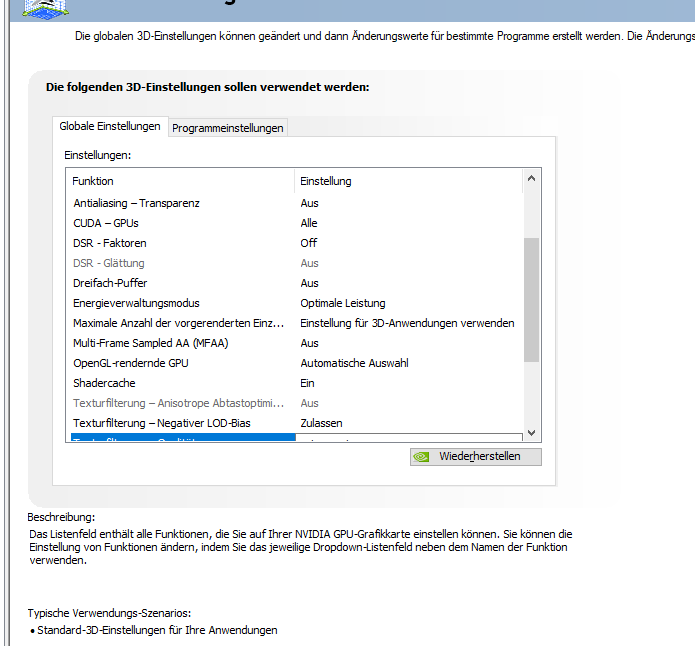Click the NVIDIA logo on the Wiederherstellen button
Screen dimensions: 695x646
tap(422, 457)
